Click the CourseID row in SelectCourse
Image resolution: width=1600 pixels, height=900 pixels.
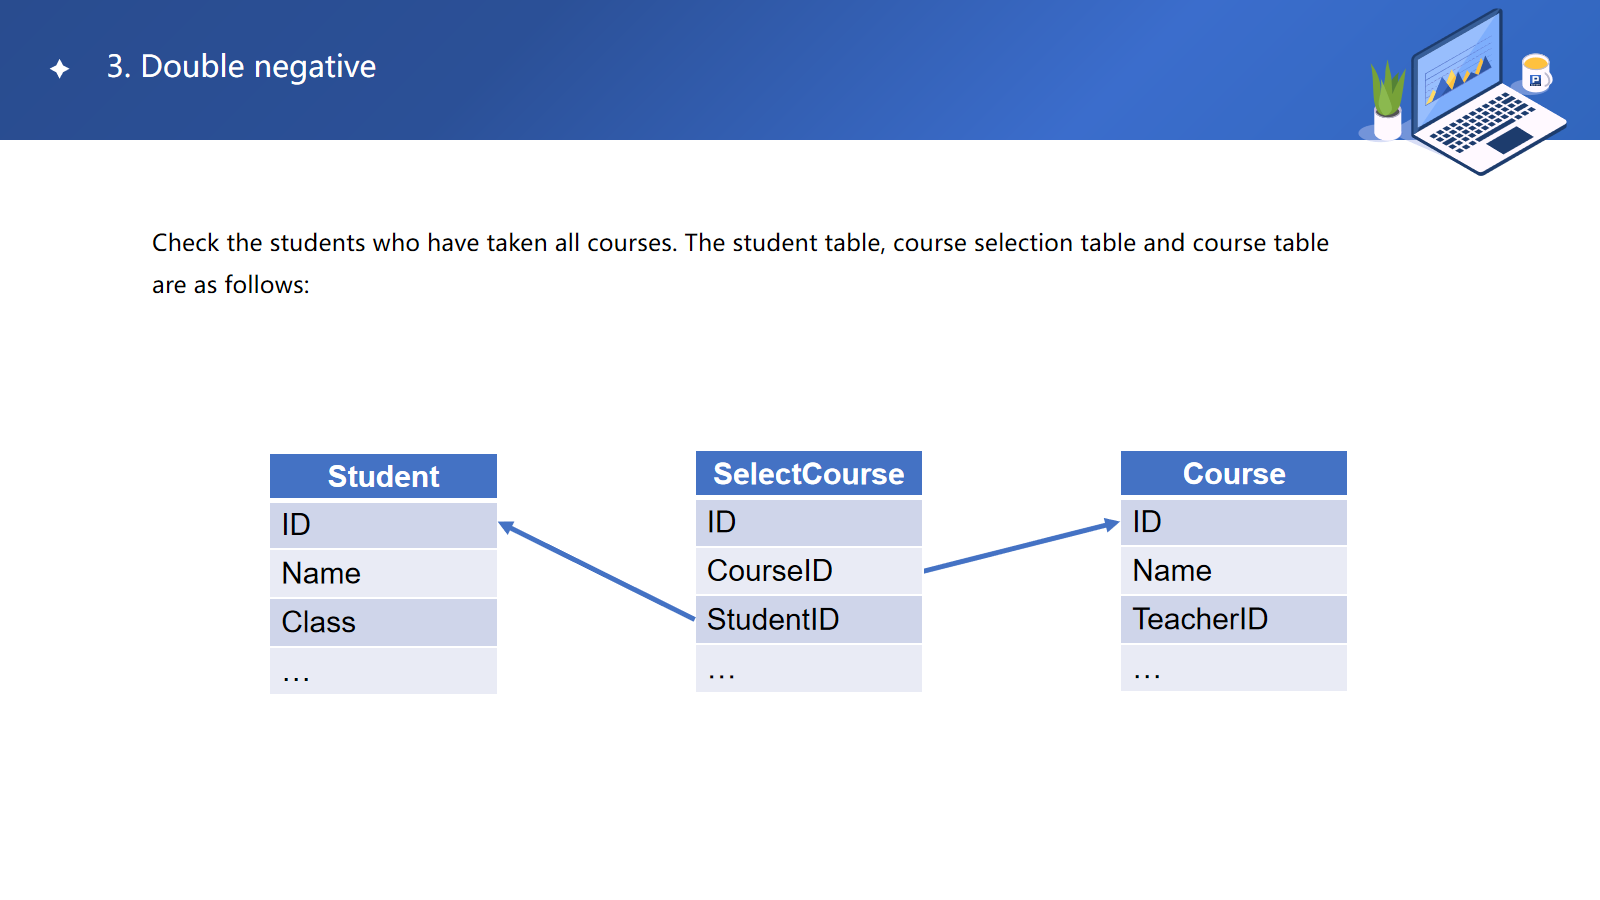click(808, 571)
